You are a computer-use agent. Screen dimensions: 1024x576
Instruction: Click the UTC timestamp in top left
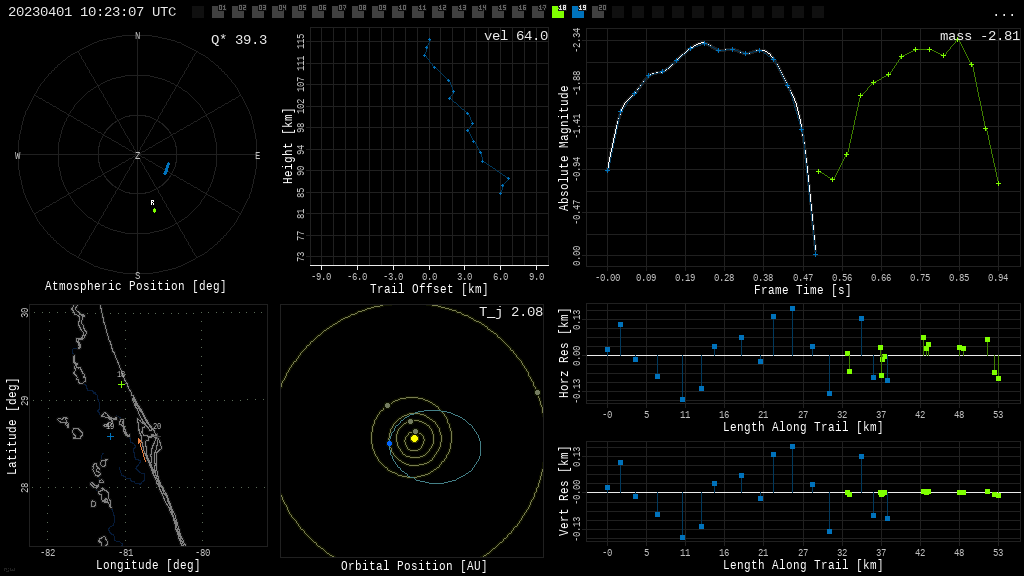(x=92, y=12)
